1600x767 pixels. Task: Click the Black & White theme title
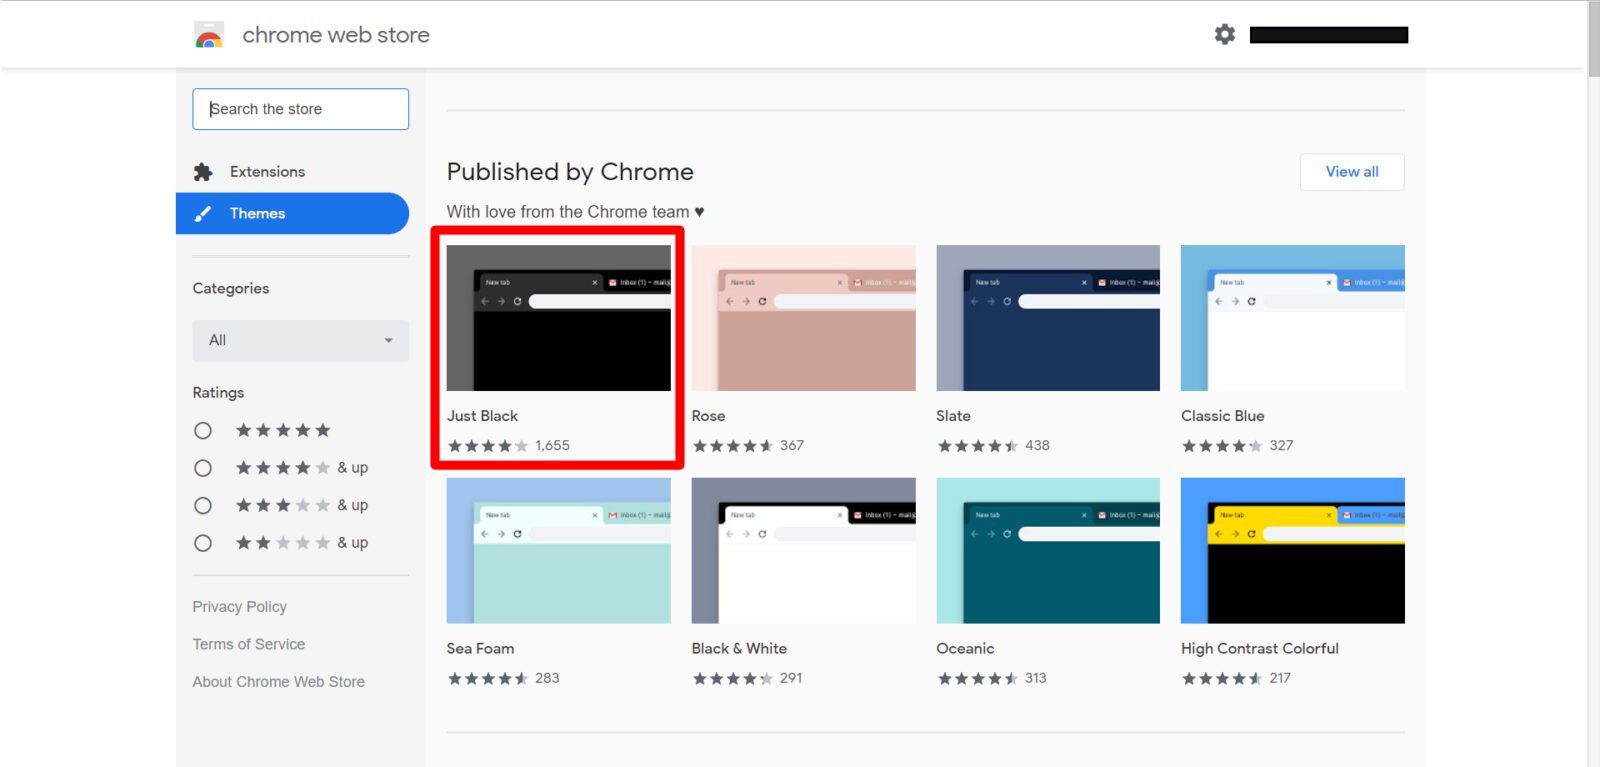click(739, 649)
